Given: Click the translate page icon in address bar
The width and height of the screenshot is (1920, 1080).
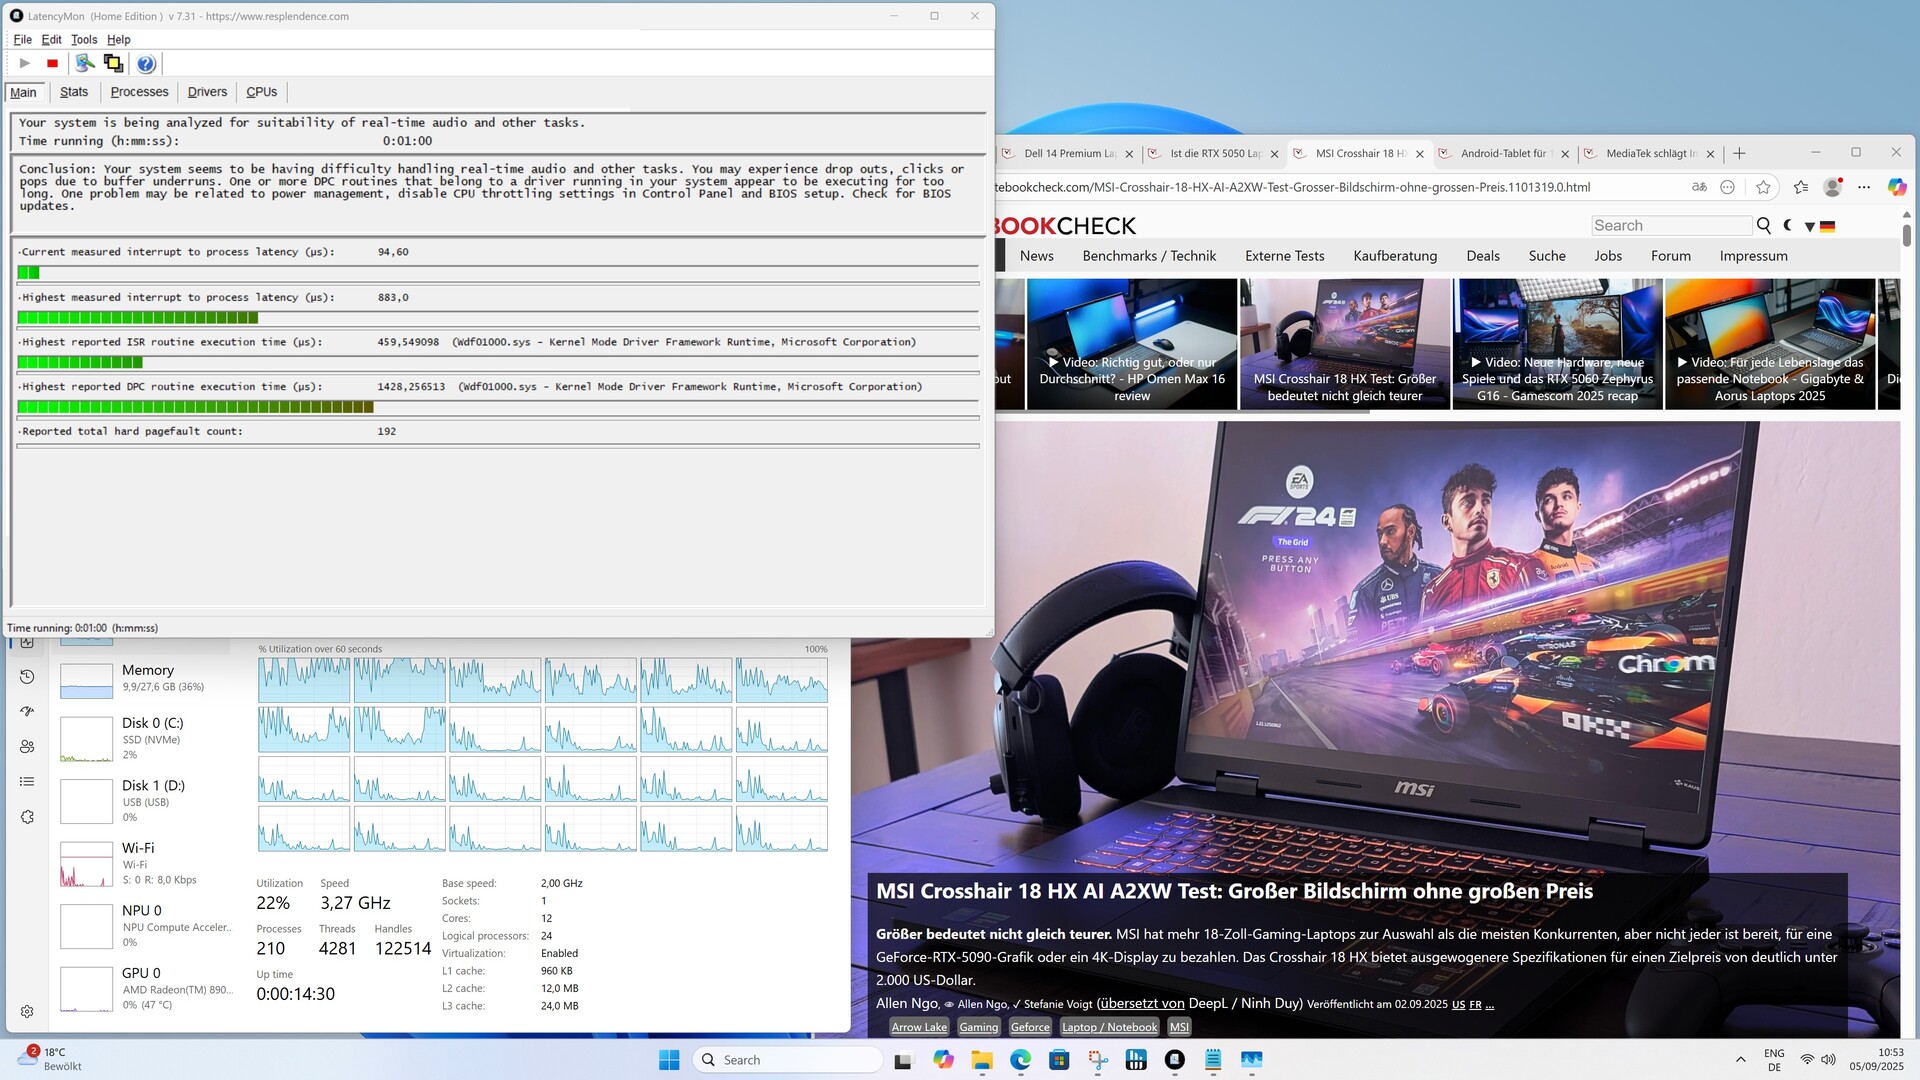Looking at the screenshot, I should [x=1699, y=187].
